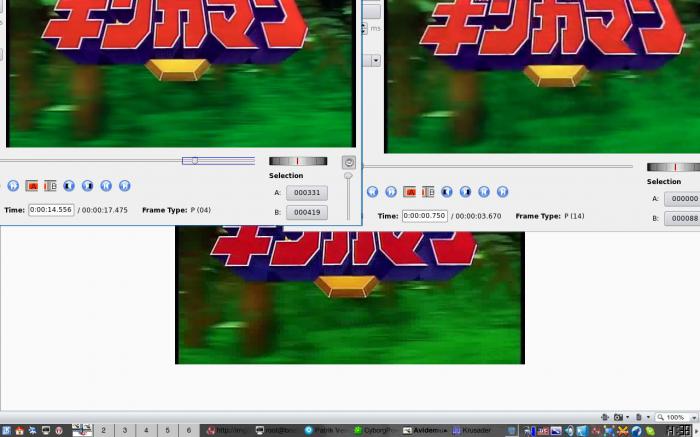
Task: Go to next keyframe in left Avidemux window
Action: click(x=13, y=186)
